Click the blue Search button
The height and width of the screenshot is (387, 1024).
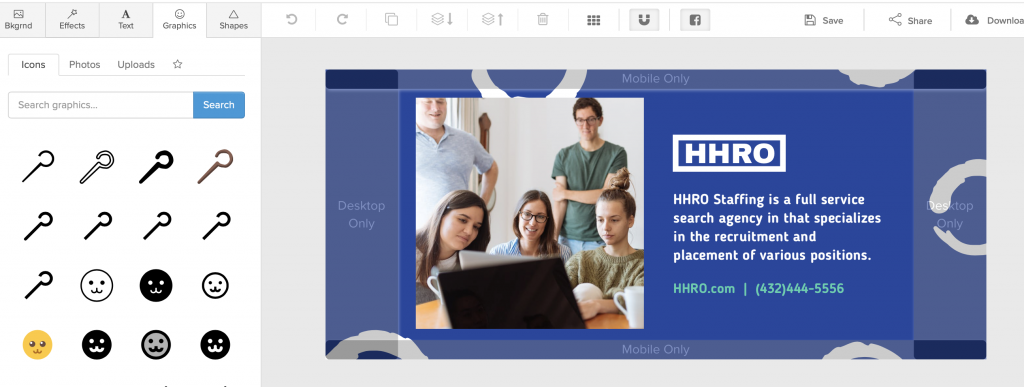(219, 104)
